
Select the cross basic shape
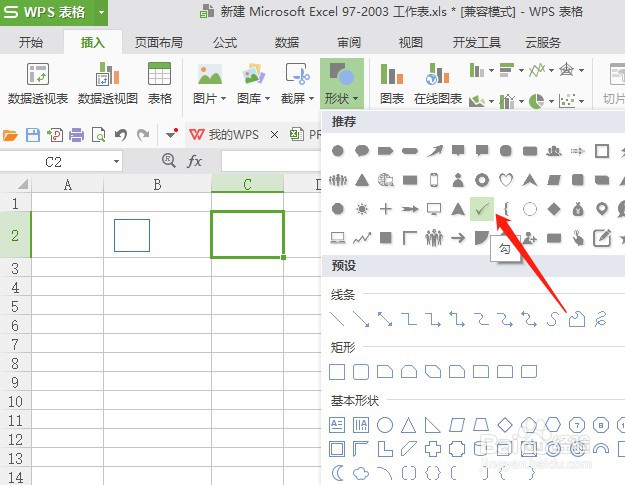pos(433,449)
